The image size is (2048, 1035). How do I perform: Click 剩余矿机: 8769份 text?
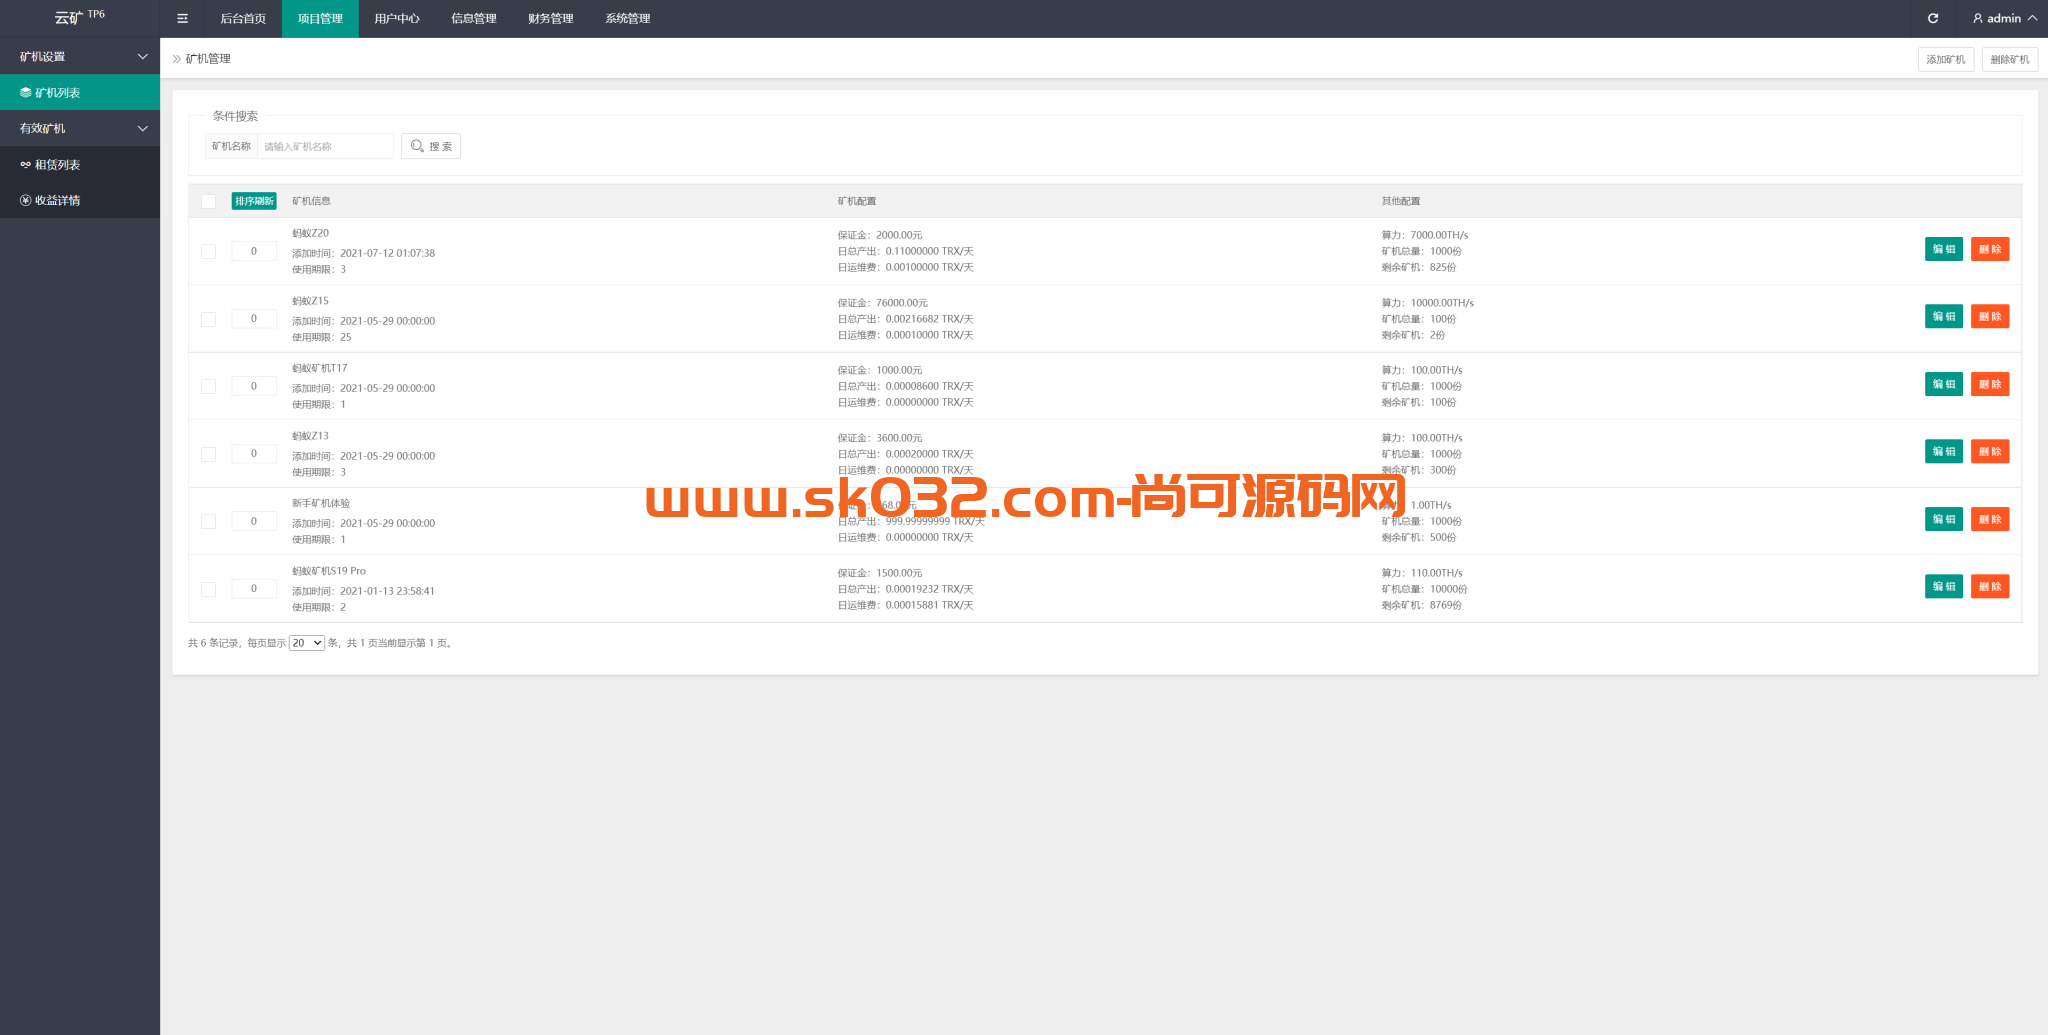(x=1422, y=605)
